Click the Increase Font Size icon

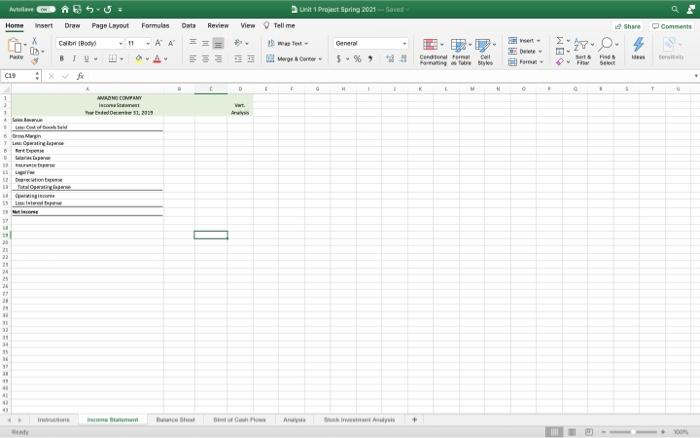point(158,43)
